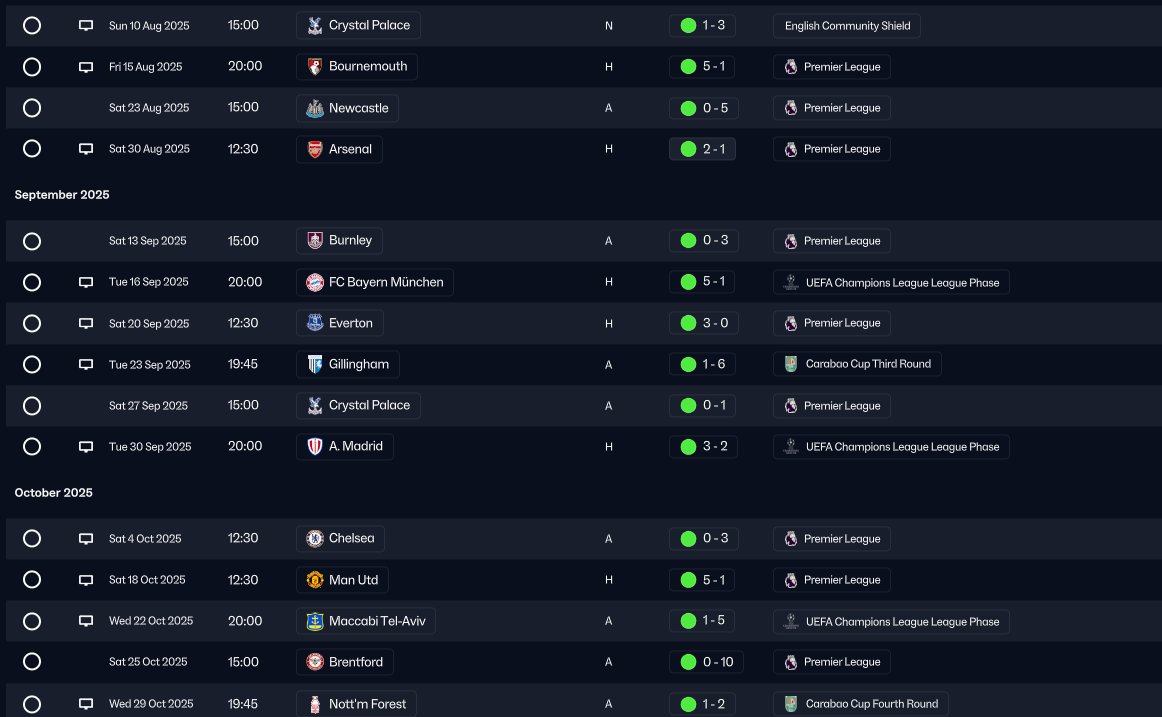This screenshot has width=1162, height=717.
Task: Select the radio circle for Burnley fixture
Action: 32,241
